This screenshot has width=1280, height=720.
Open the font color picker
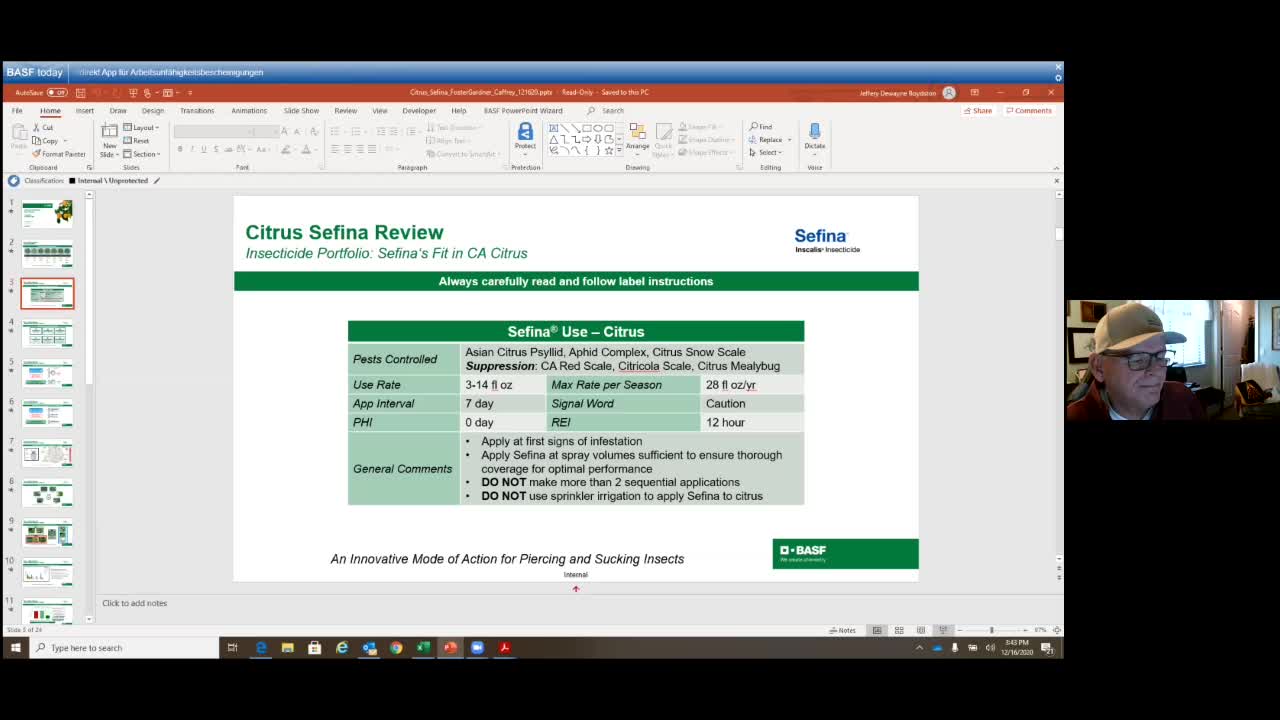point(310,150)
